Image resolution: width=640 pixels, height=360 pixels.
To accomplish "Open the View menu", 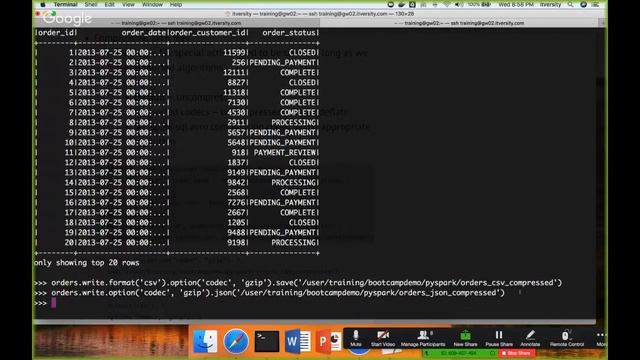I will pos(128,4).
